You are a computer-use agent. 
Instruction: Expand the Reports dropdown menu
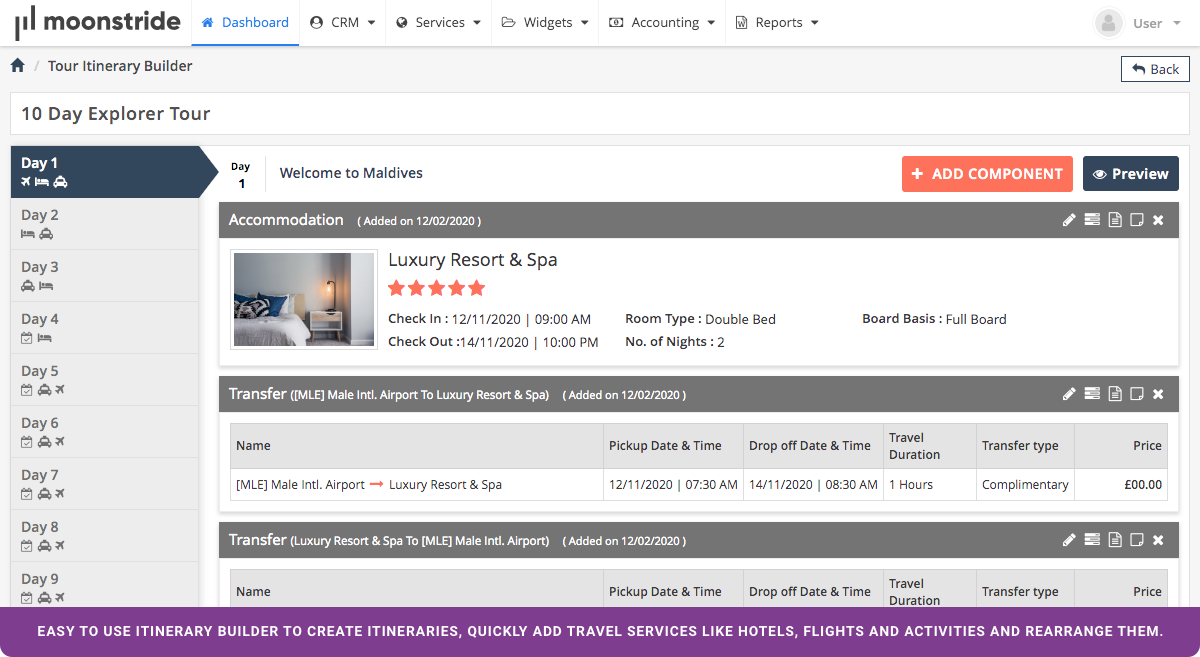click(x=777, y=22)
